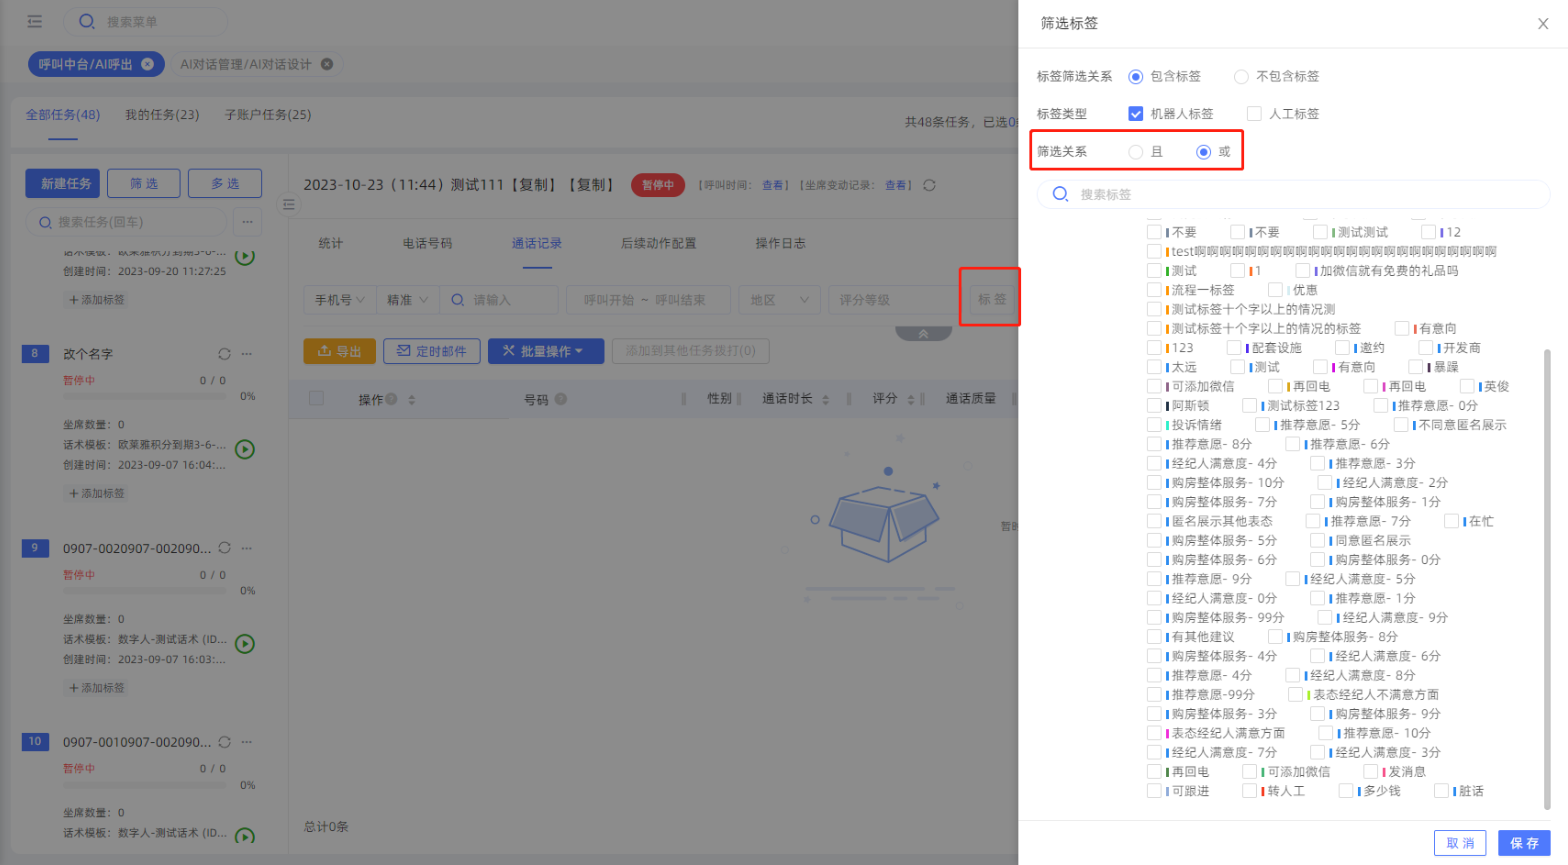This screenshot has height=865, width=1568.
Task: Expand the 批量操作 dropdown button
Action: pos(552,351)
